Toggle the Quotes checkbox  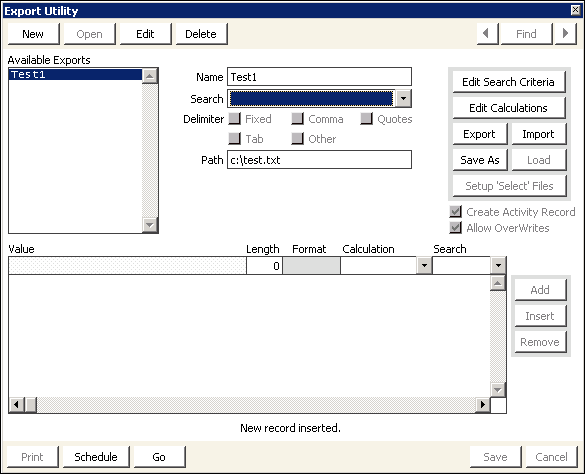pos(366,119)
